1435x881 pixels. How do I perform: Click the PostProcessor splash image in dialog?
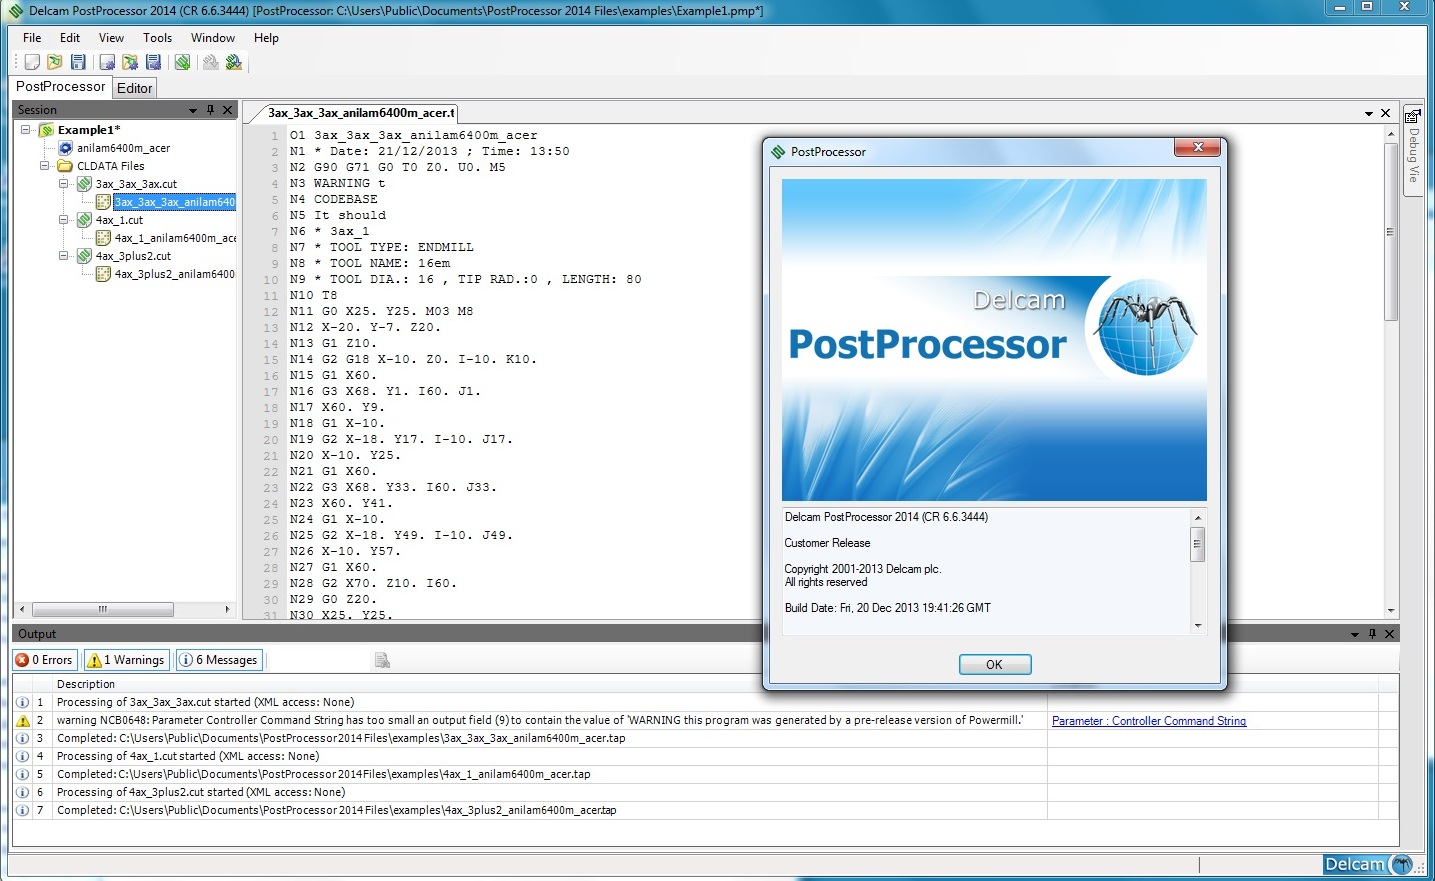pyautogui.click(x=994, y=340)
